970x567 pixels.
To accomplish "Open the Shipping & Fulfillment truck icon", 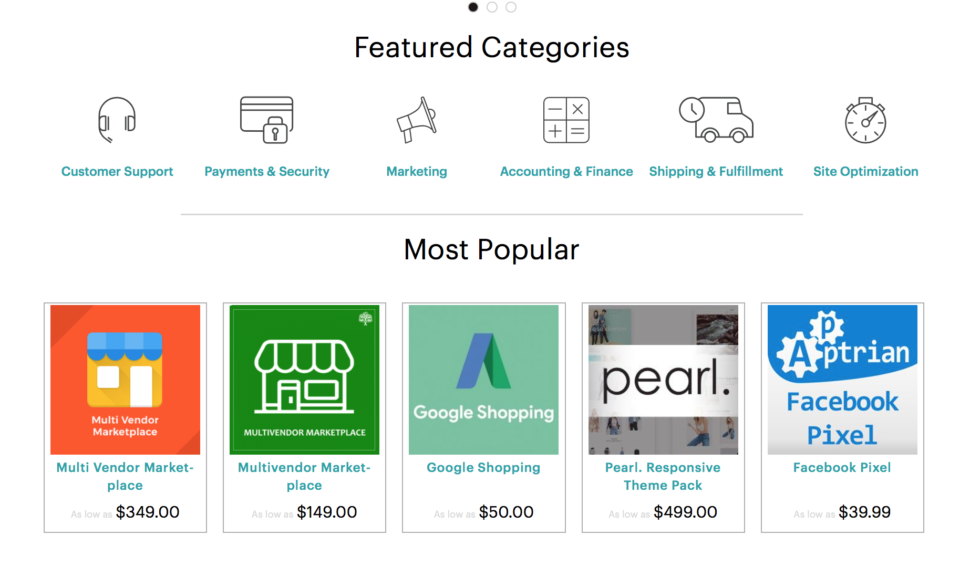I will tap(716, 120).
